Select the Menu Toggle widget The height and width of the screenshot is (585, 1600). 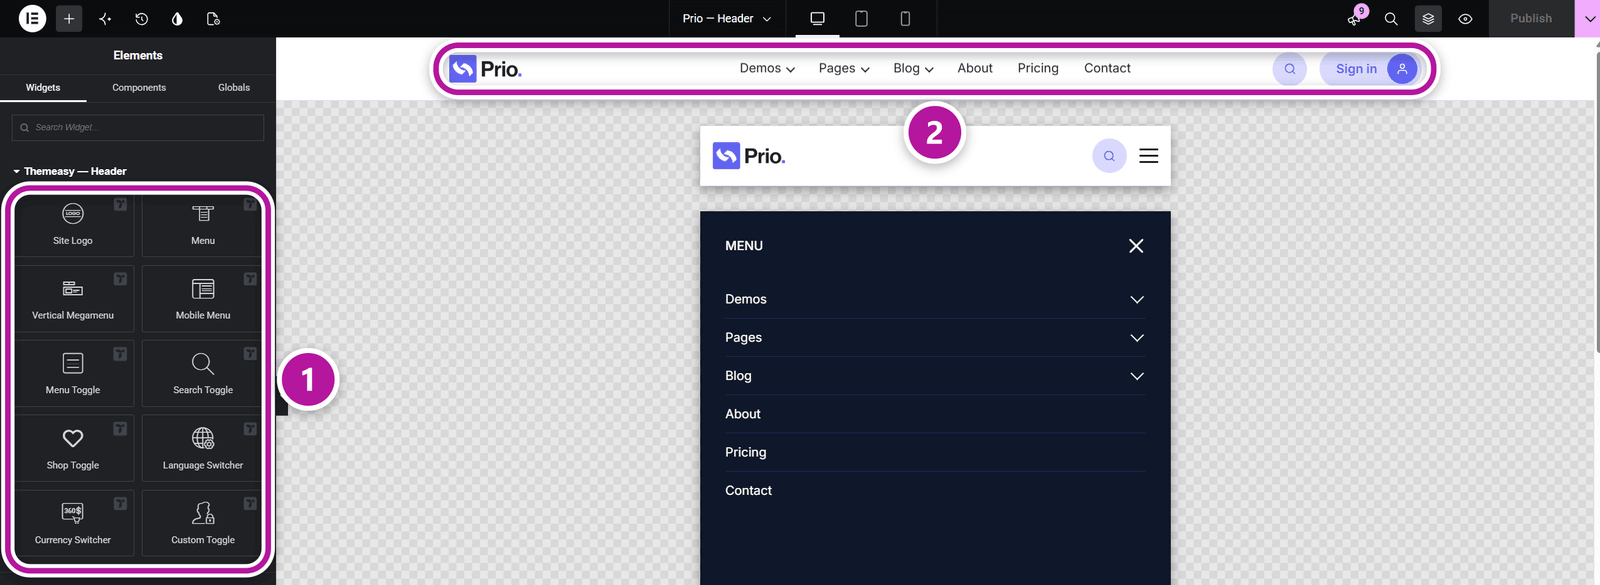[73, 374]
